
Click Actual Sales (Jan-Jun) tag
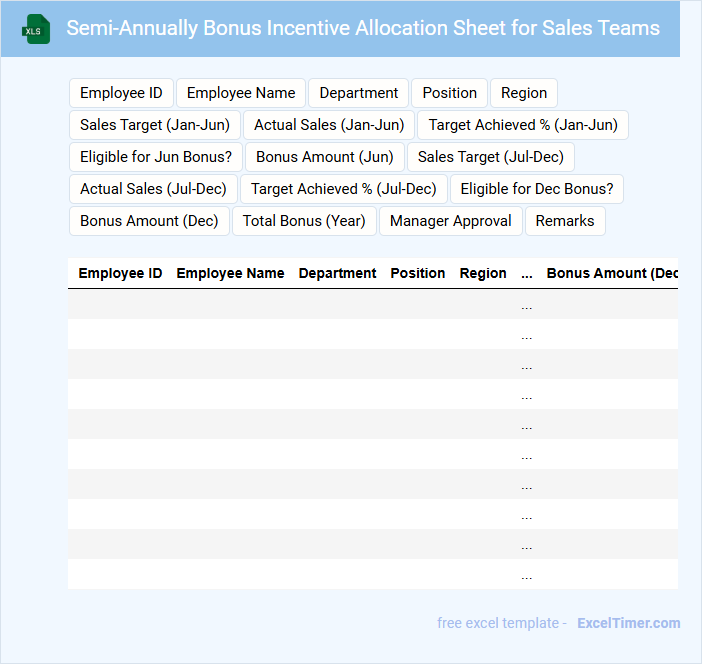click(329, 125)
